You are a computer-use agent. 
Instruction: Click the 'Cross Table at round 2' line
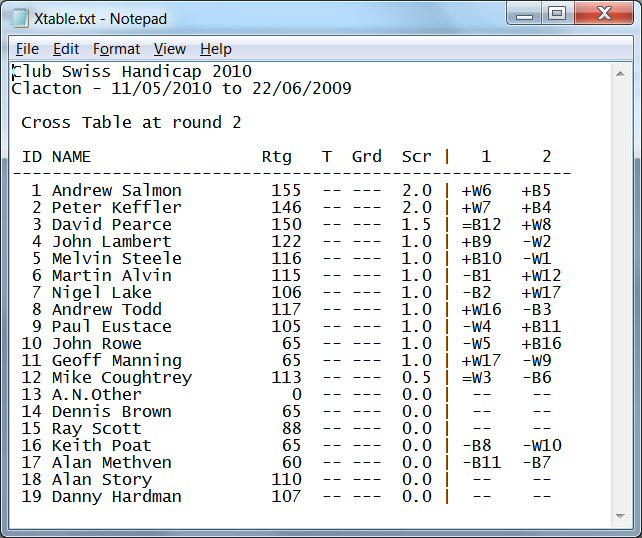point(131,122)
